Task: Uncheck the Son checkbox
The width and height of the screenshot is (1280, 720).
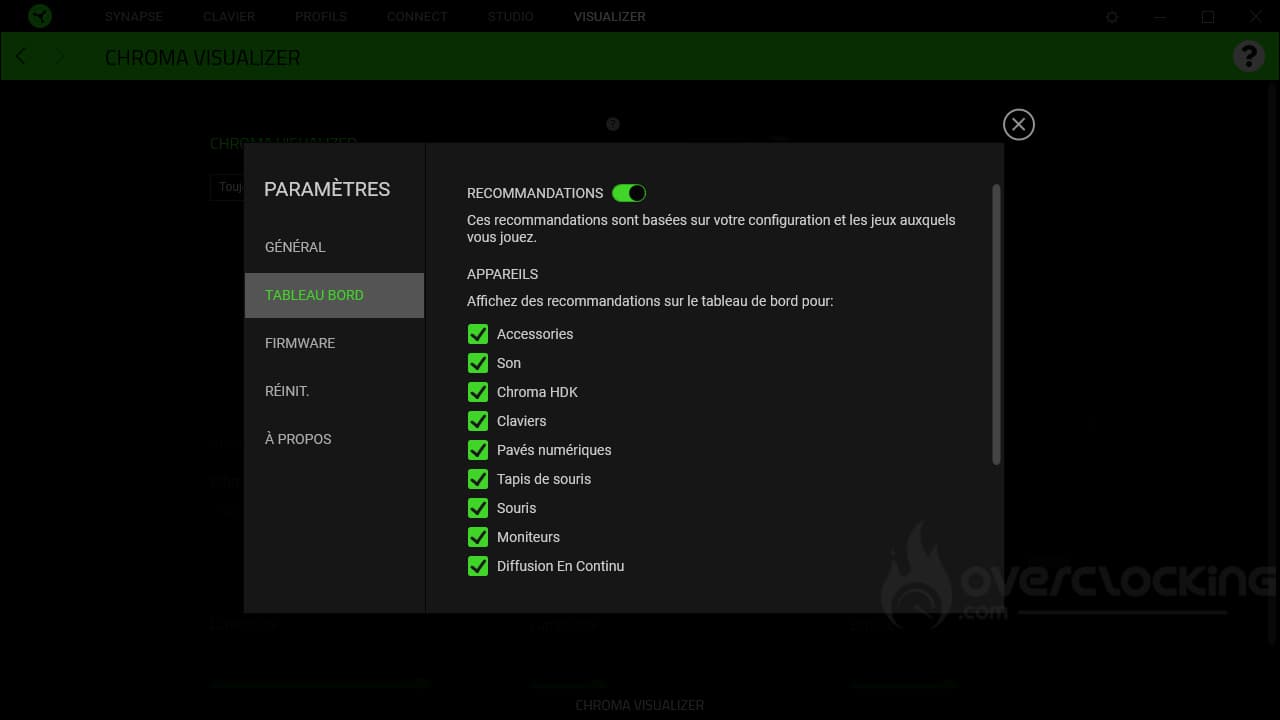Action: pos(478,363)
